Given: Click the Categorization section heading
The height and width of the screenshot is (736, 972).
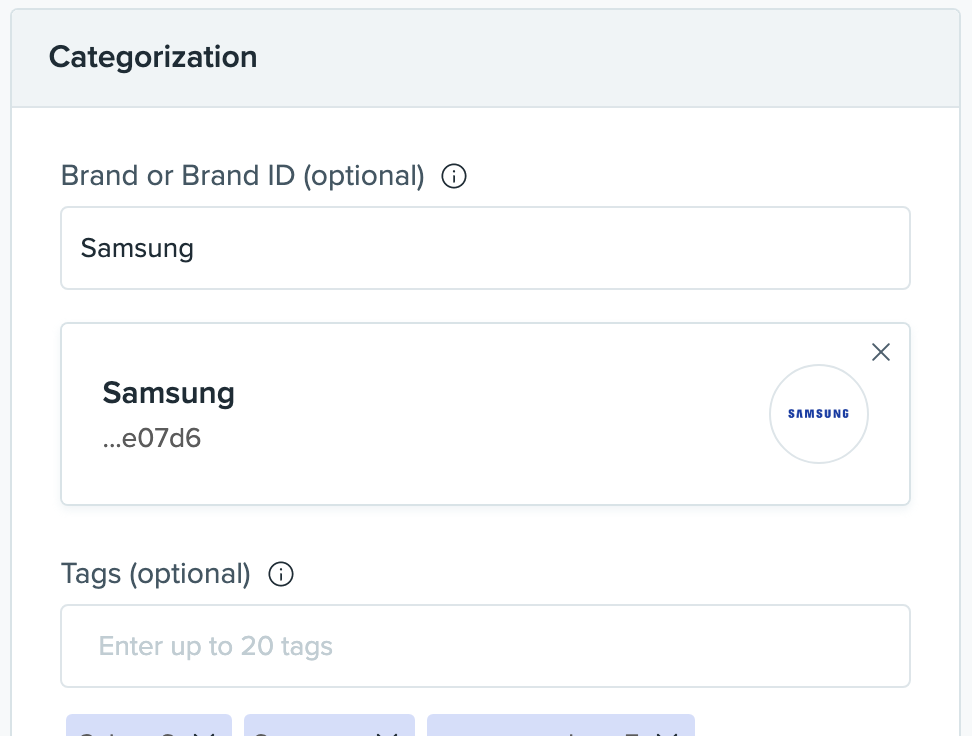Looking at the screenshot, I should click(153, 57).
